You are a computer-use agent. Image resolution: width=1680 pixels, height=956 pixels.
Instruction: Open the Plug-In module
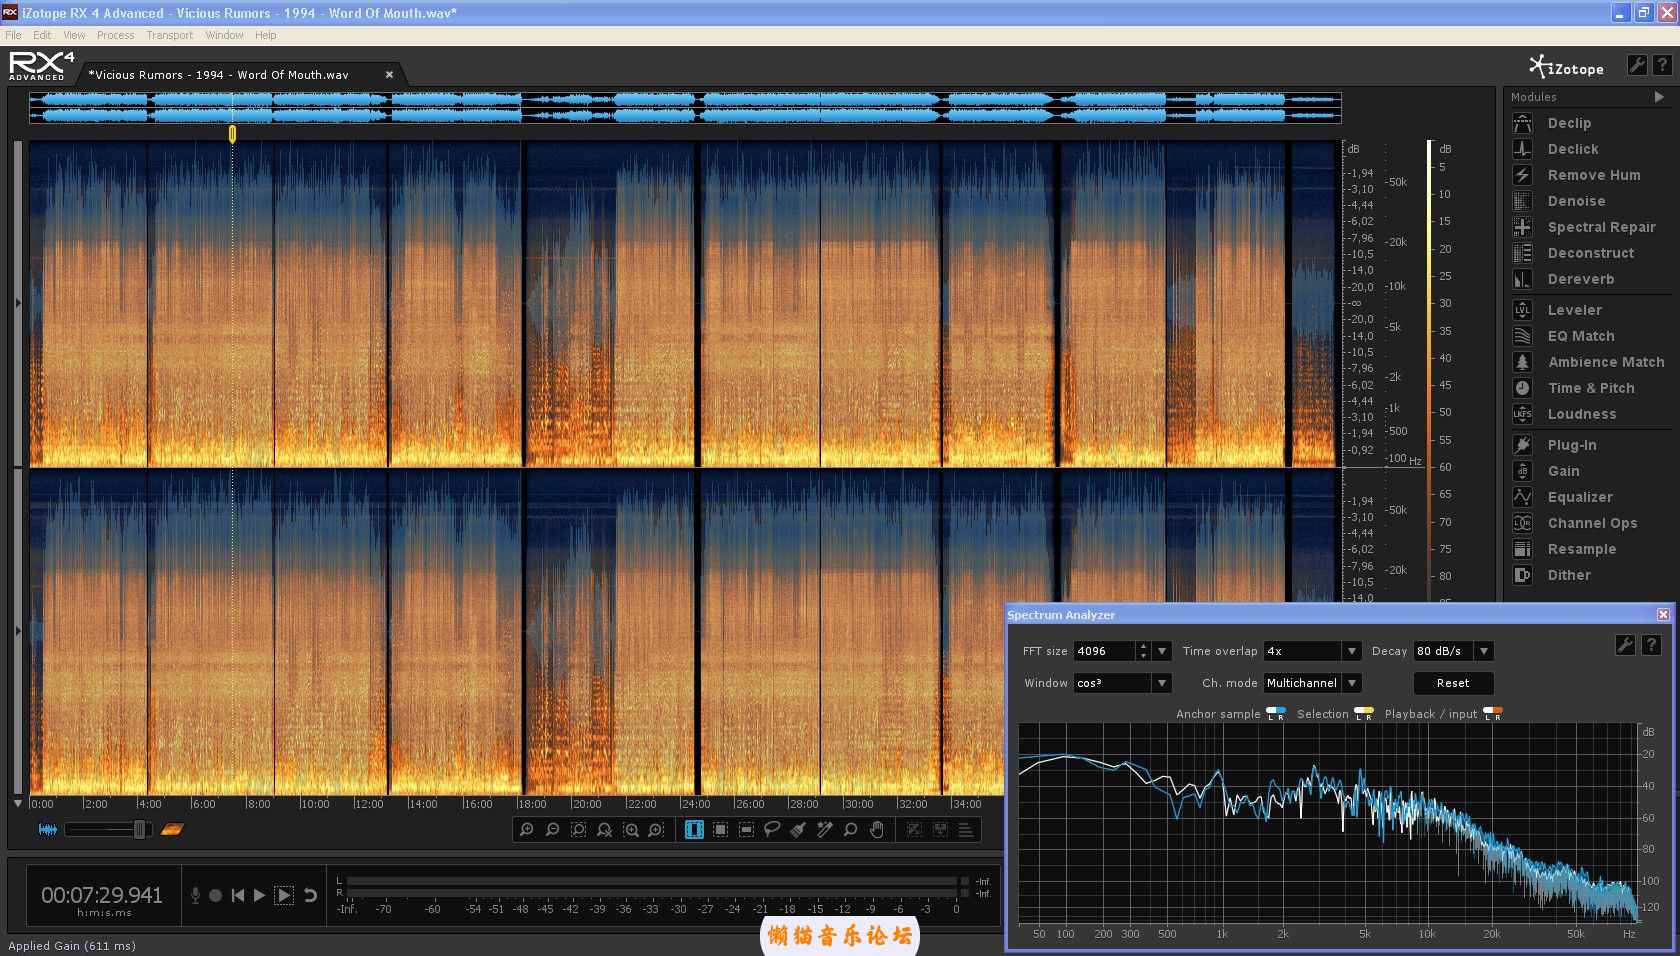pos(1571,445)
